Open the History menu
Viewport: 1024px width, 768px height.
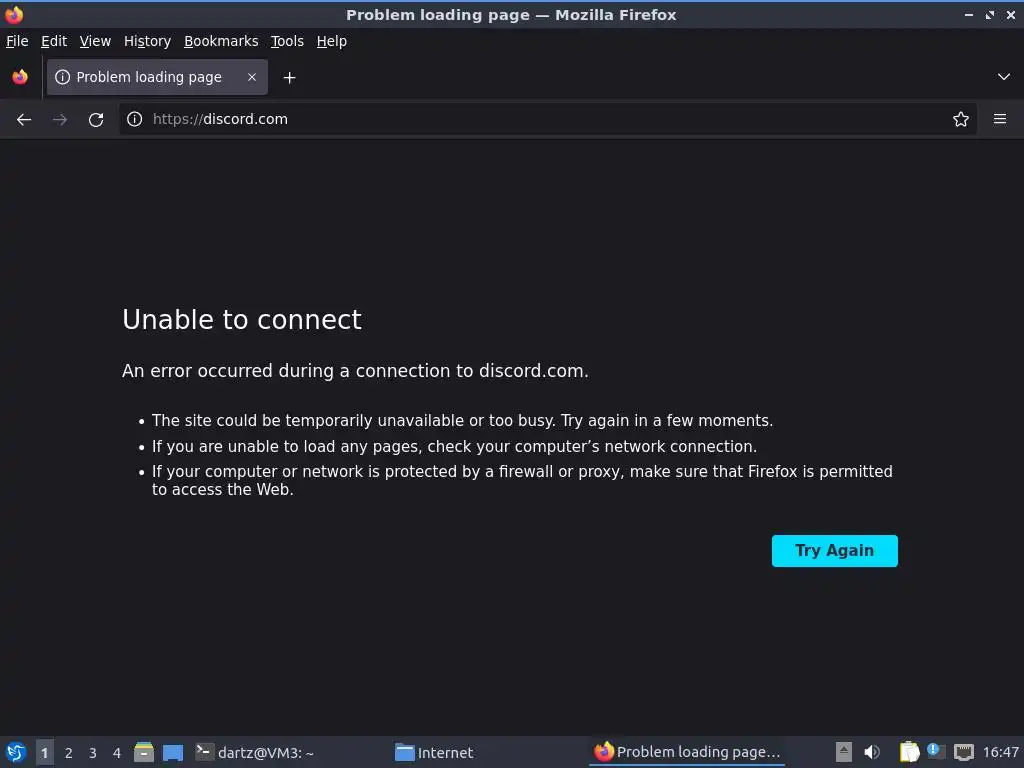148,41
